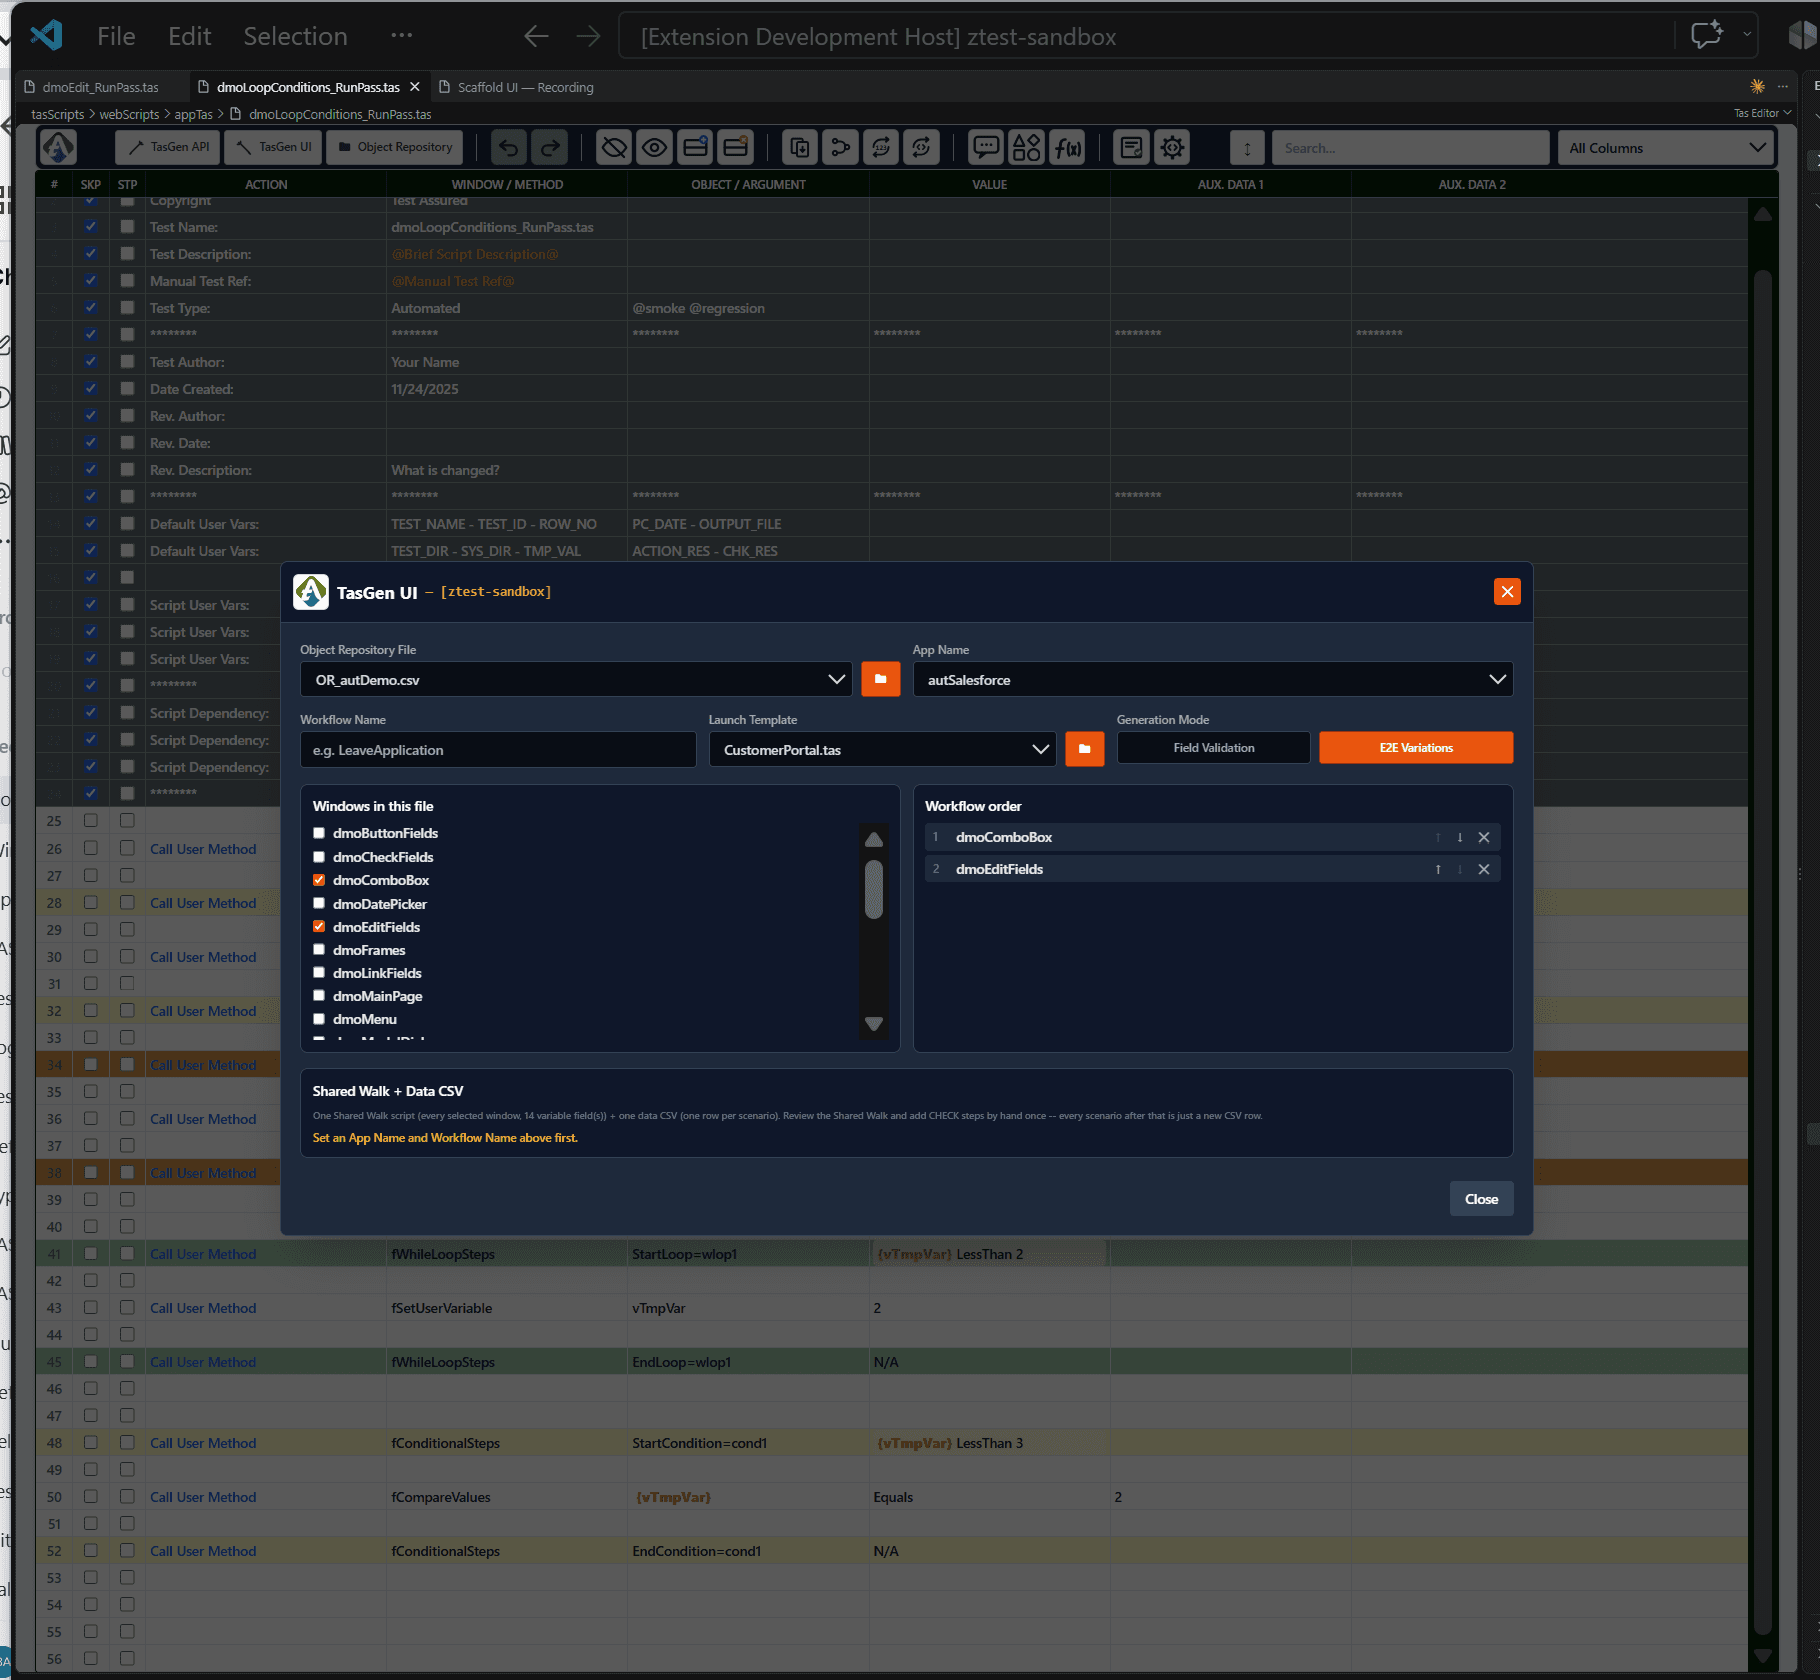
Task: Click the vertical expand arrows icon near Search
Action: click(x=1247, y=148)
